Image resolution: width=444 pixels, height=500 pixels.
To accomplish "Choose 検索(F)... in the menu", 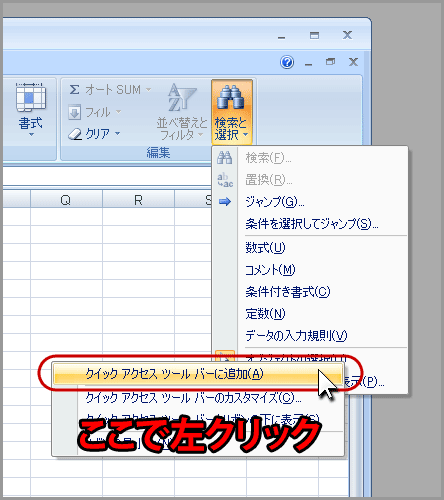I will 310,158.
